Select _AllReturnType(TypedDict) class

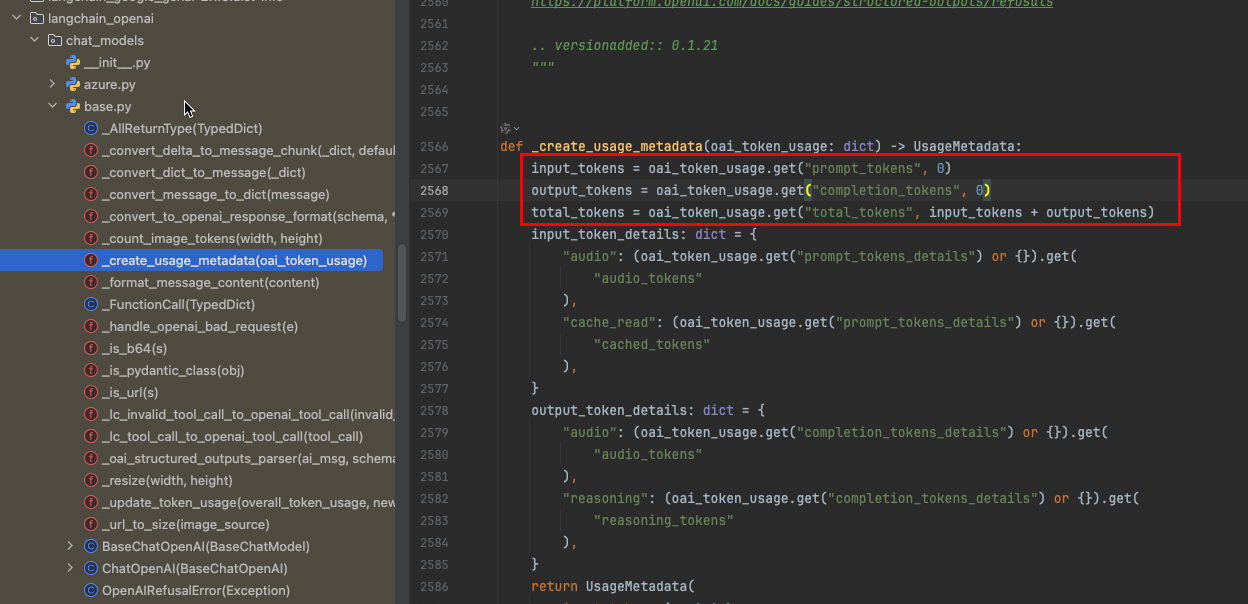[x=182, y=128]
